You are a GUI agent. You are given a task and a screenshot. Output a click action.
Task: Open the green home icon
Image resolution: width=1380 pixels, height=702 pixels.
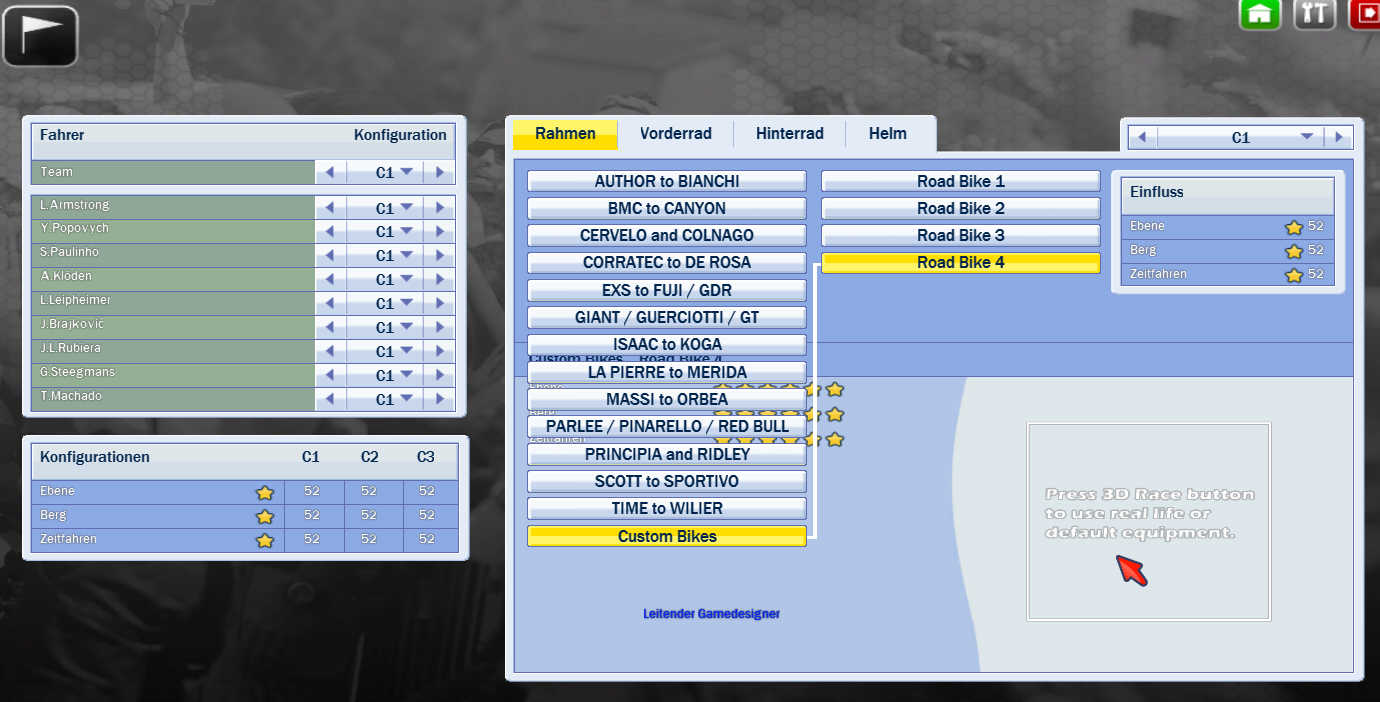pos(1260,14)
